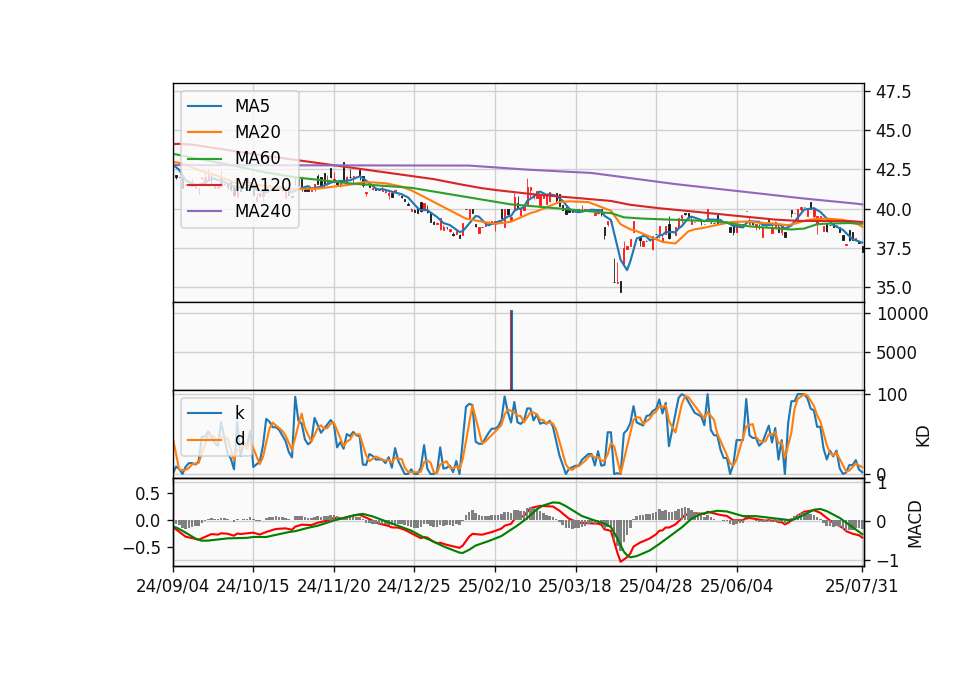Click the 24/11/20 date label
Viewport: 960px width, 690px height.
coord(334,586)
